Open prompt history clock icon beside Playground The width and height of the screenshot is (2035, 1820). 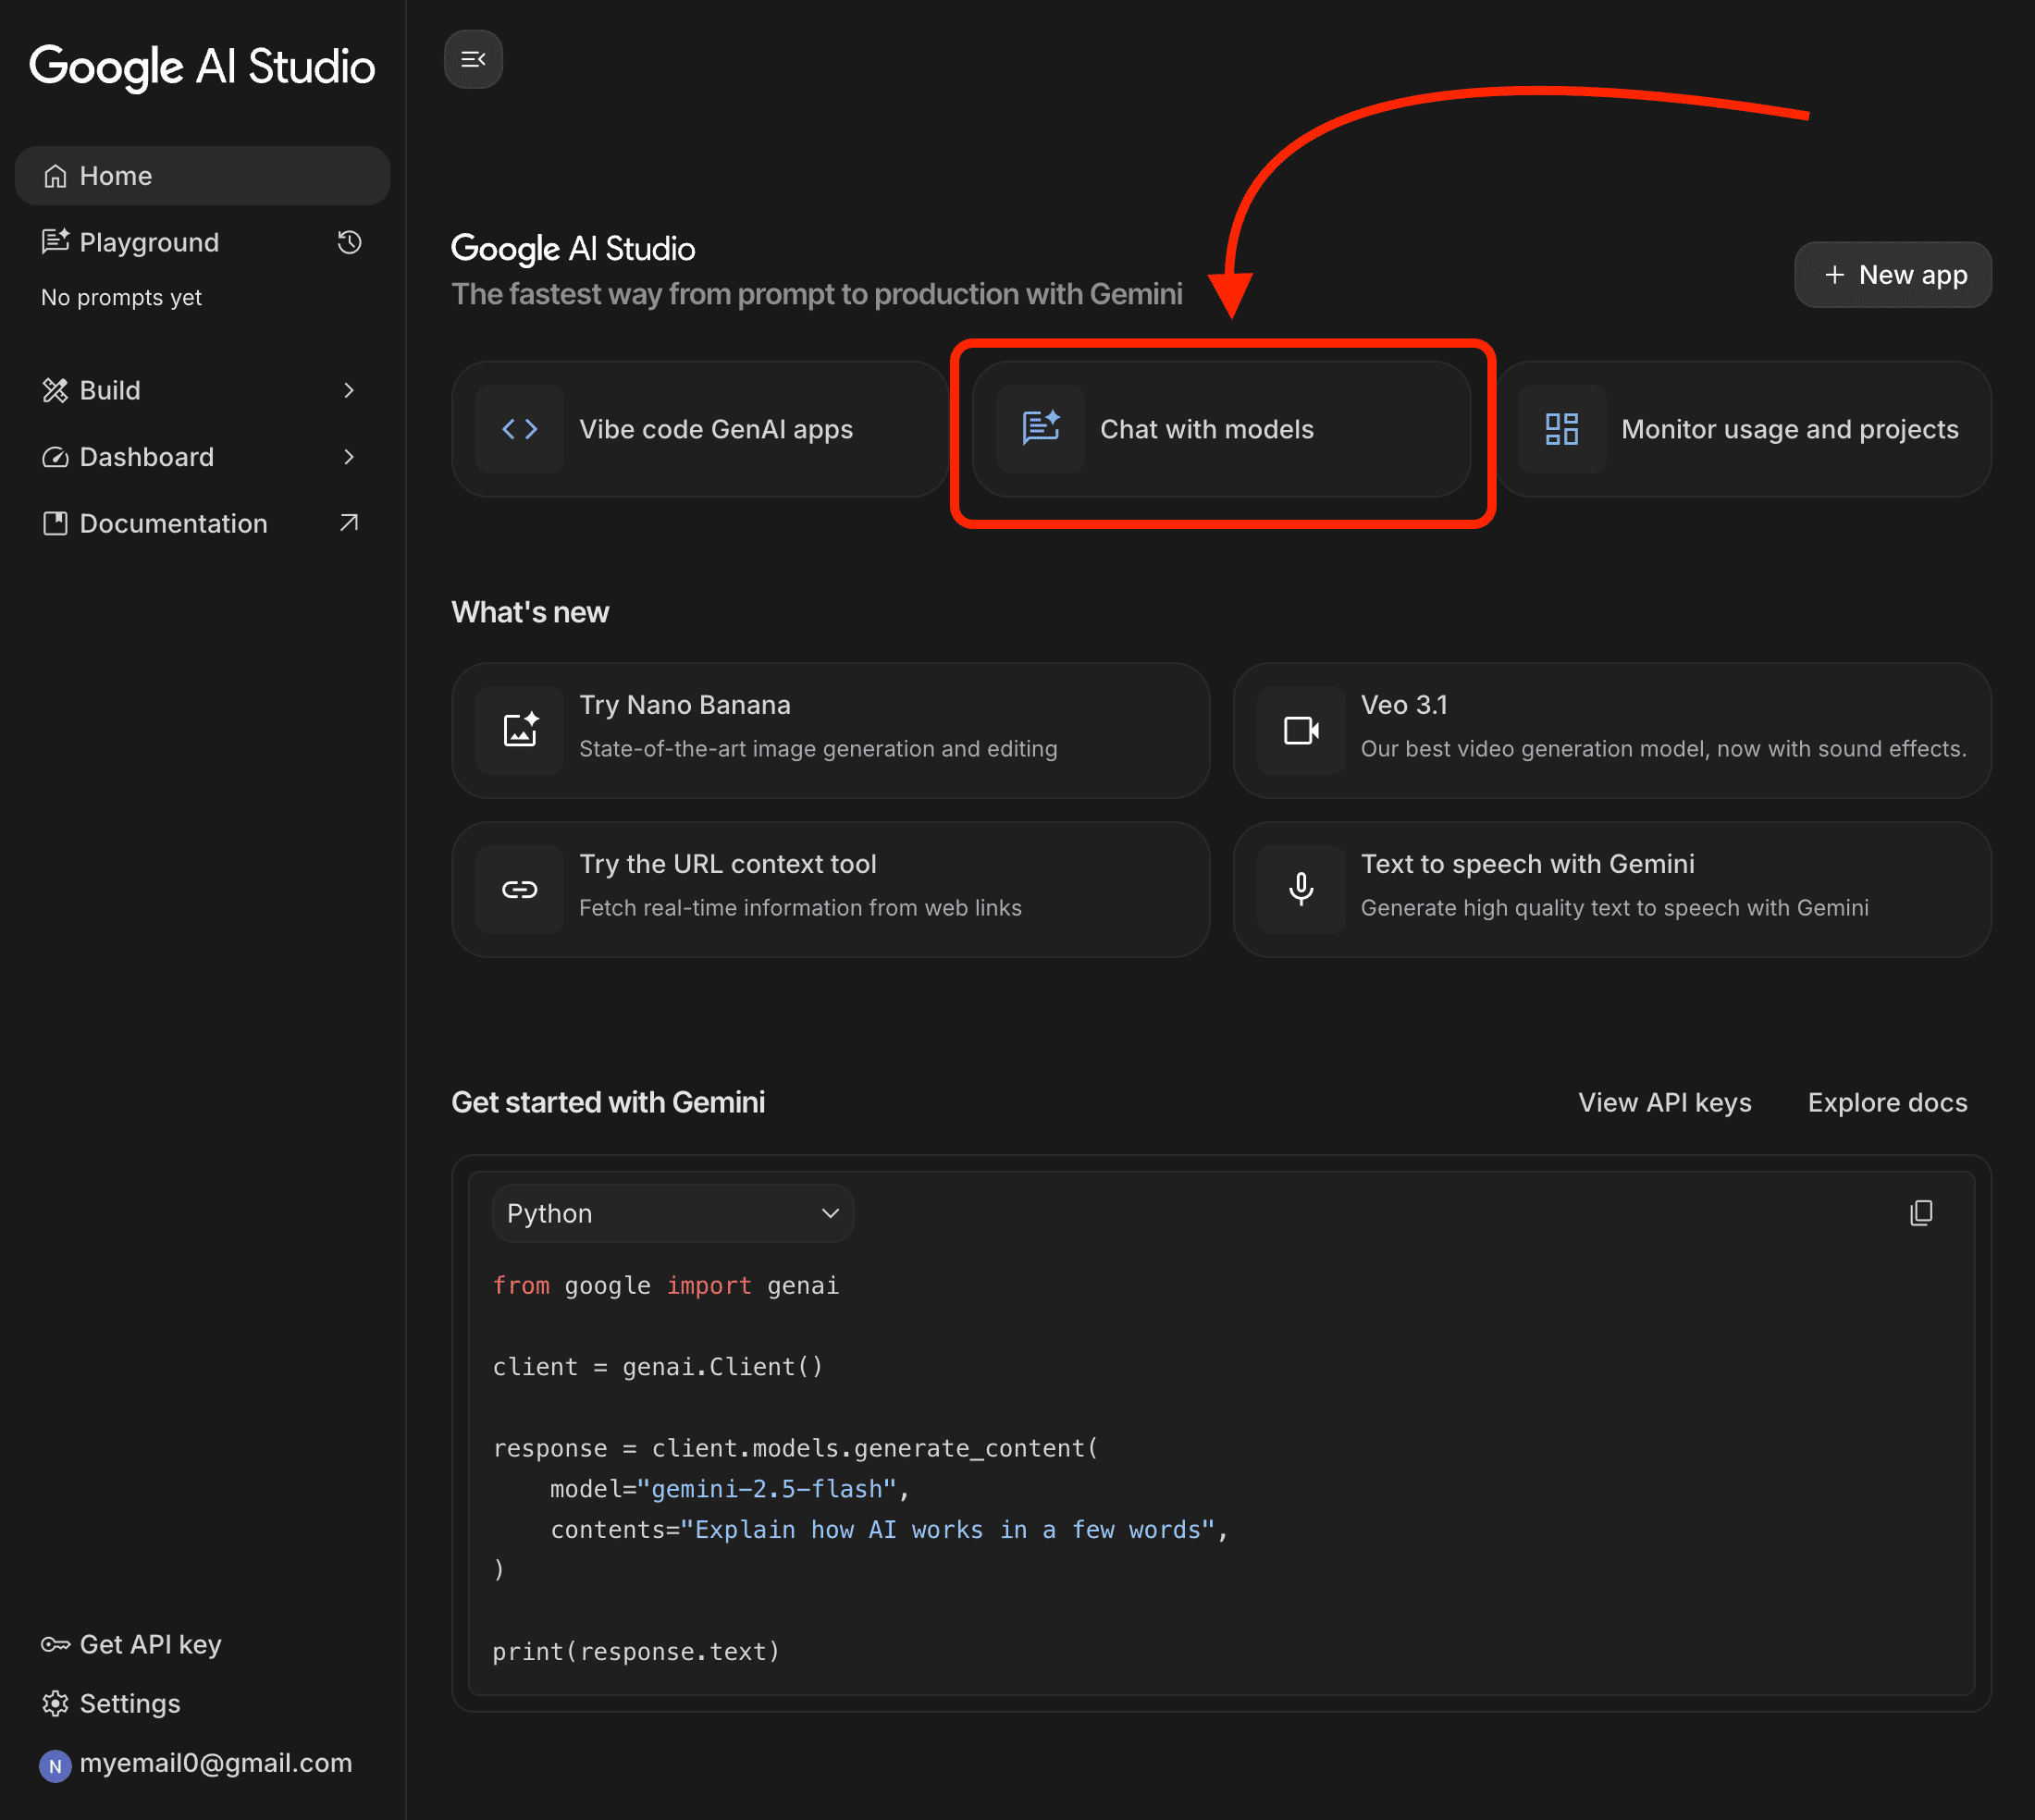(x=349, y=242)
